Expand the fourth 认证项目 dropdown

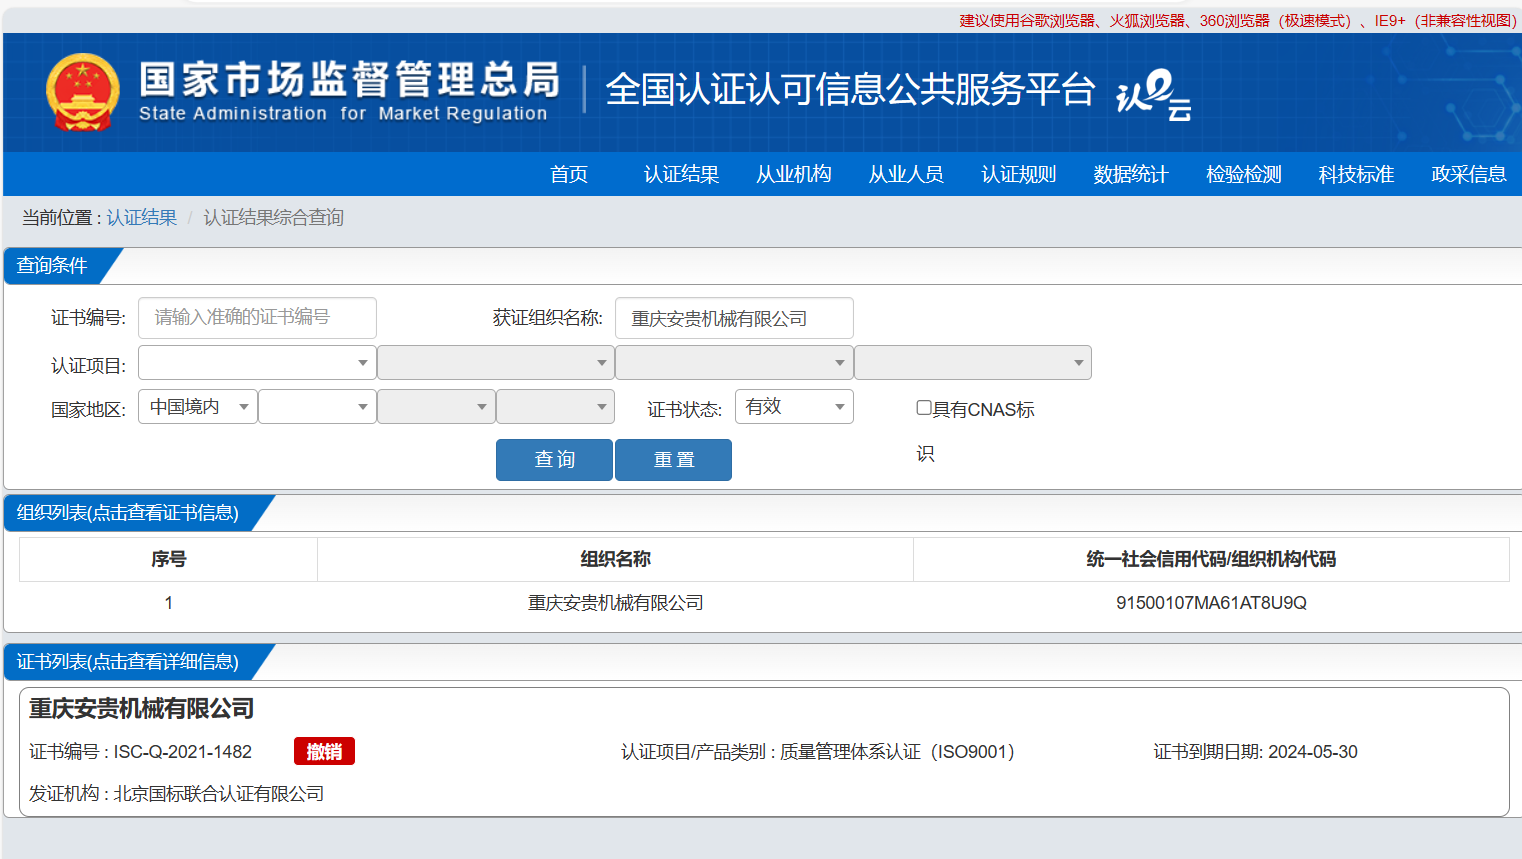[973, 363]
